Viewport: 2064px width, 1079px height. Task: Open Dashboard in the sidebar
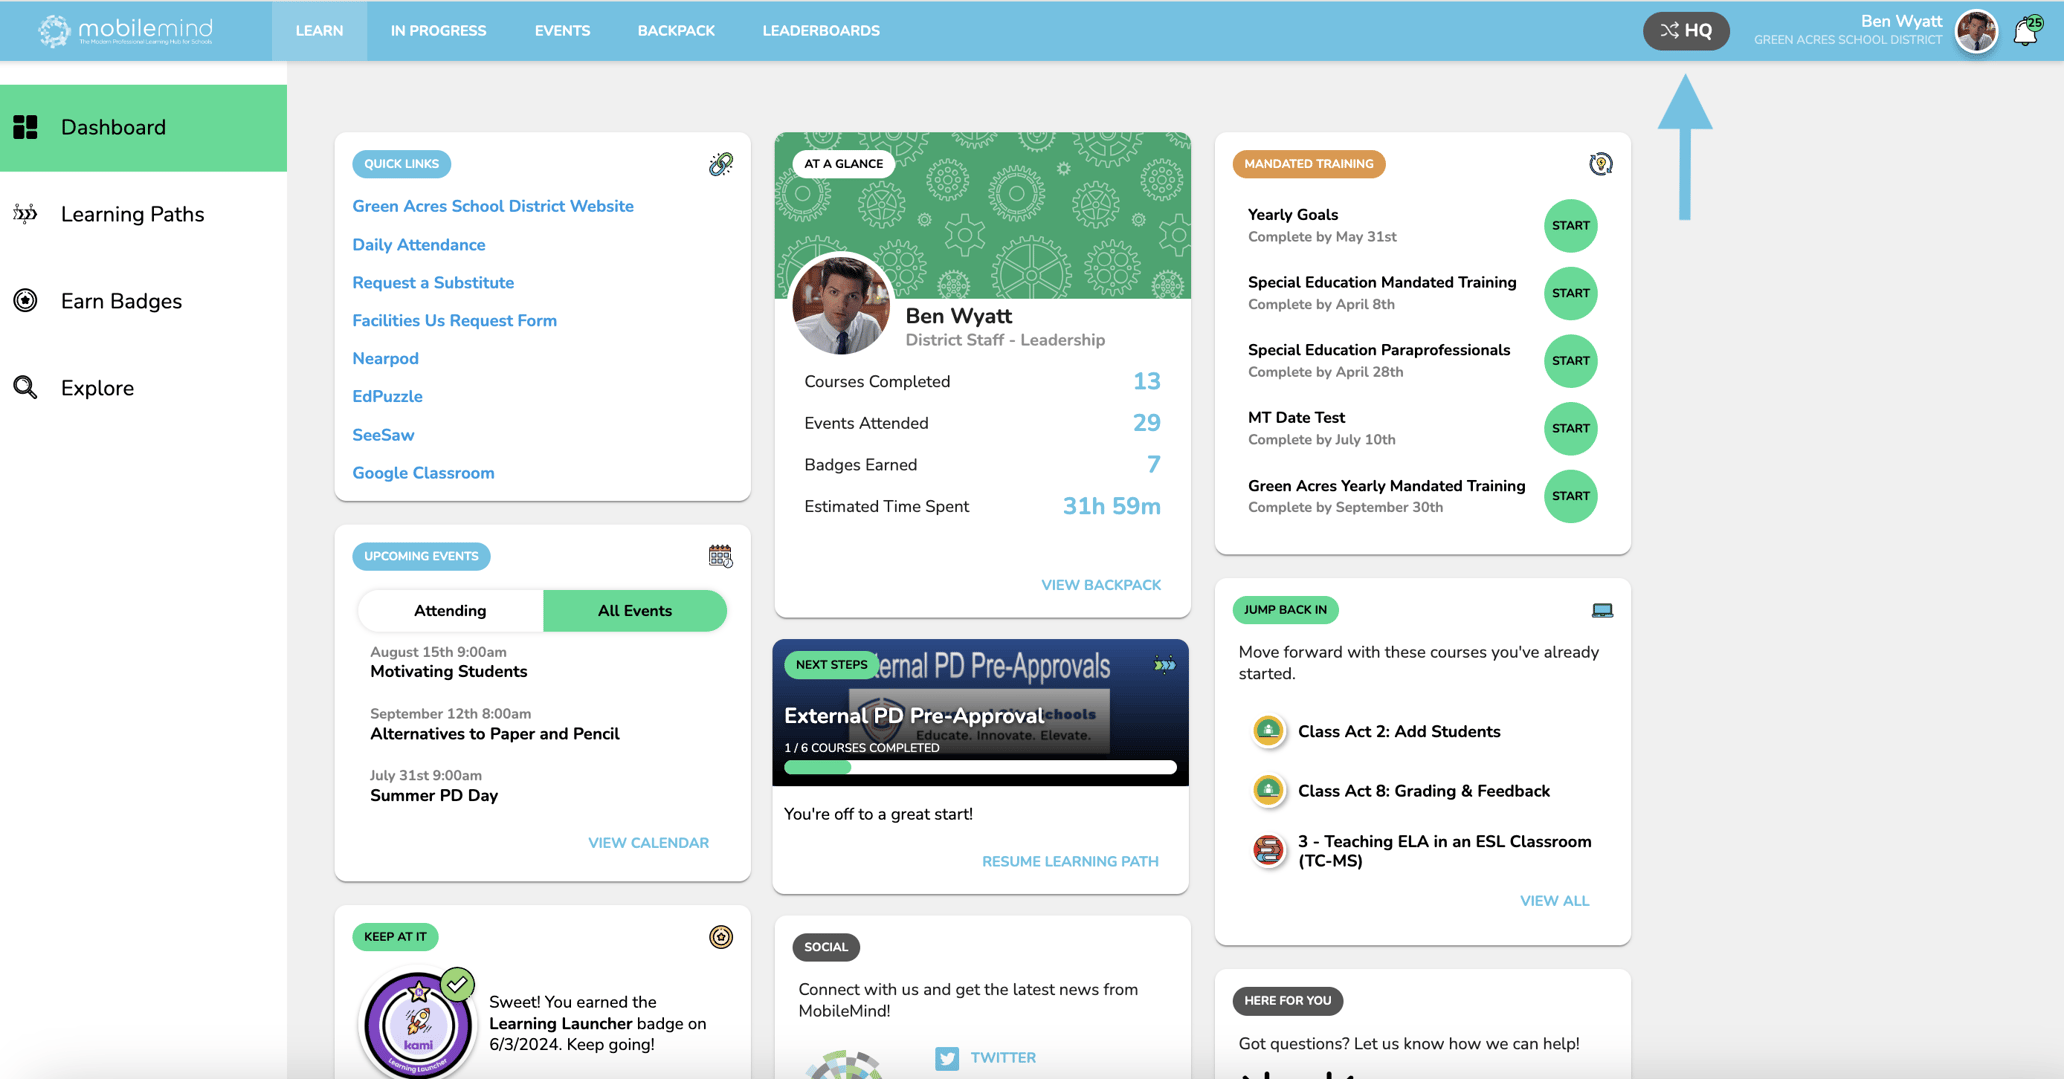(143, 128)
